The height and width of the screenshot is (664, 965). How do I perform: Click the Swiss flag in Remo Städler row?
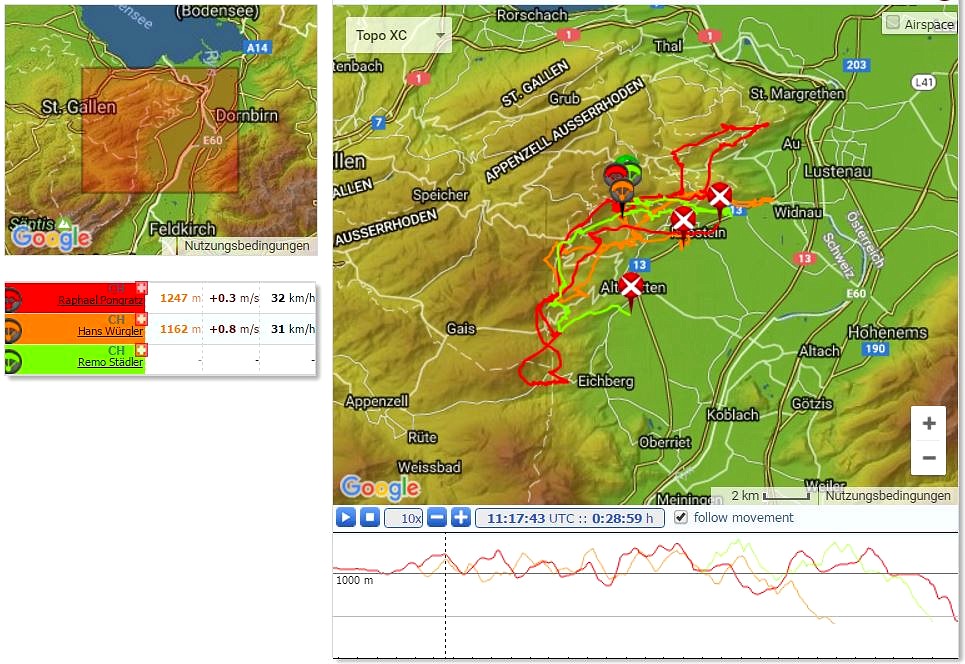(142, 350)
